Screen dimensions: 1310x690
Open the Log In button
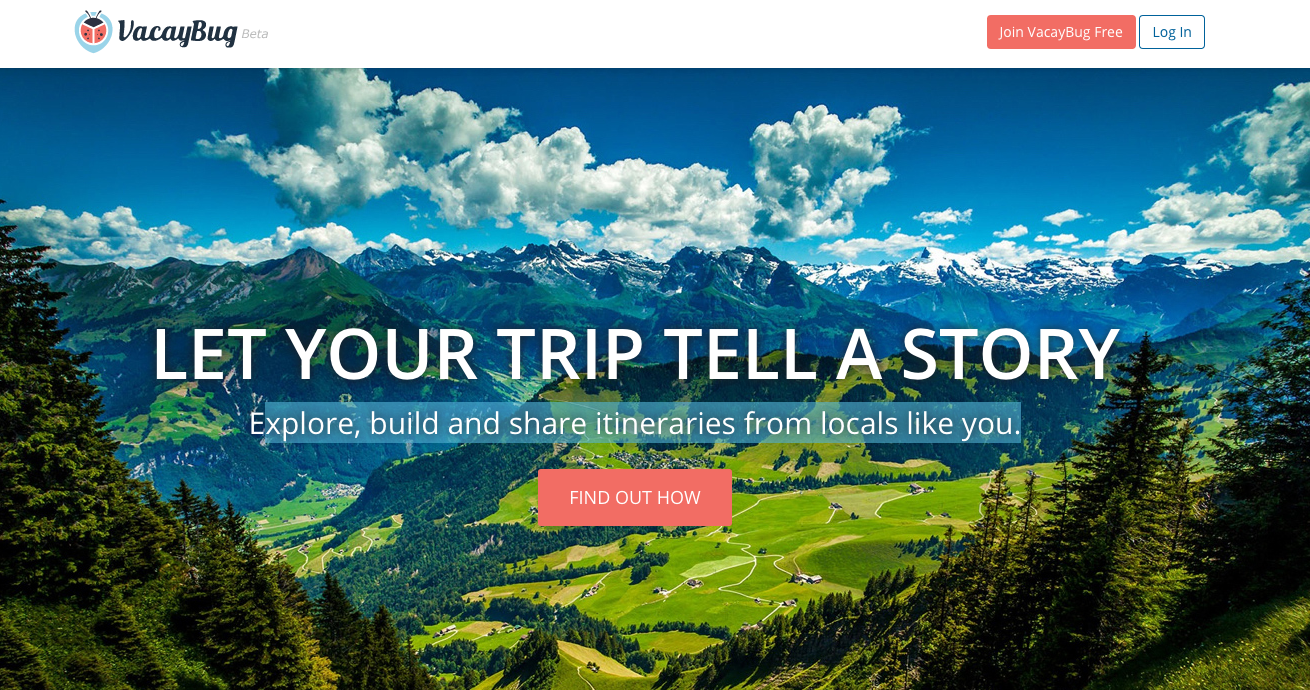tap(1172, 32)
